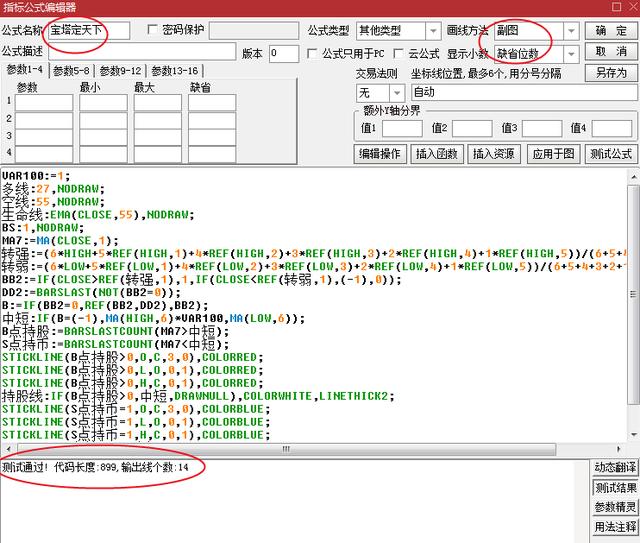Click the 版本 number field
640x543 pixels.
click(x=283, y=53)
